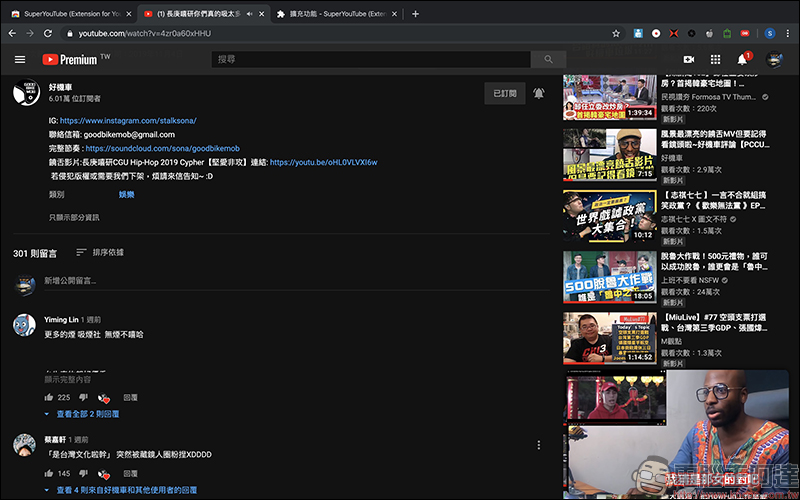Viewport: 800px width, 500px height.
Task: Open the YouTube hamburger guide menu
Action: click(x=20, y=60)
